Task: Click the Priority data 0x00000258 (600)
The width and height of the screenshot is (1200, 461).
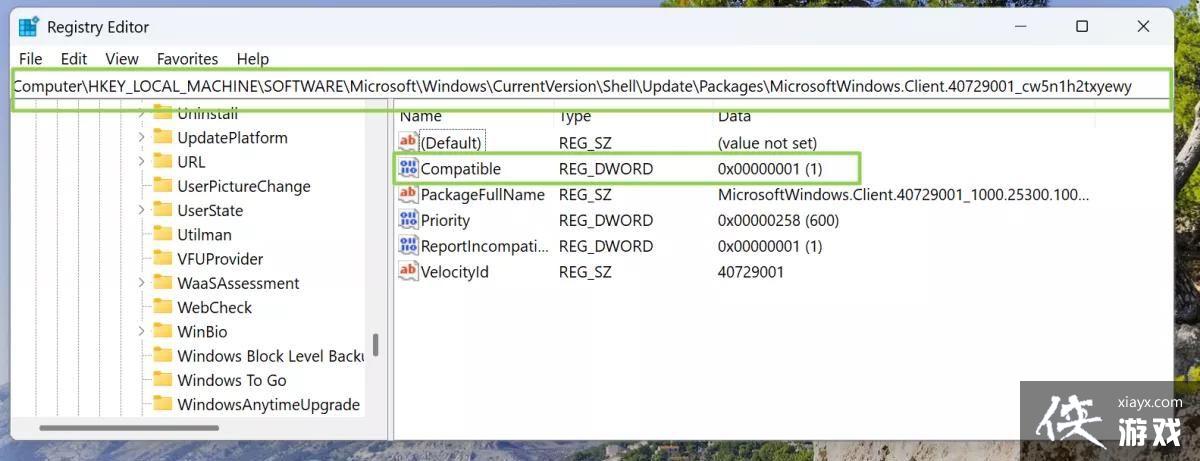Action: (778, 220)
